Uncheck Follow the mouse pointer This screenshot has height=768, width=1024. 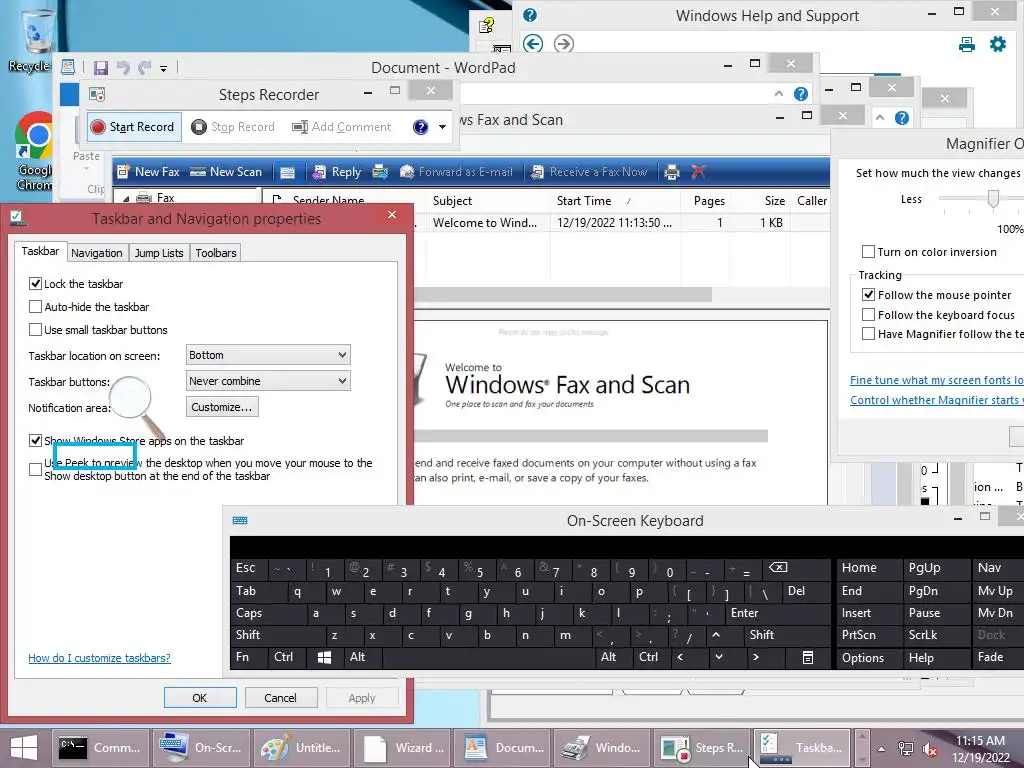click(868, 295)
